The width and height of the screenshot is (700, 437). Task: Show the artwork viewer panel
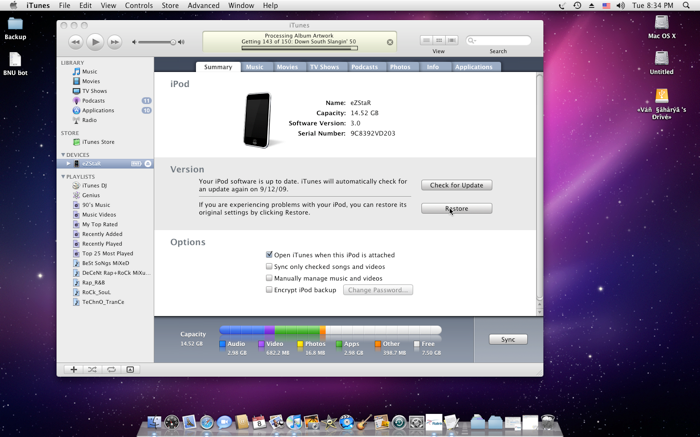(130, 370)
